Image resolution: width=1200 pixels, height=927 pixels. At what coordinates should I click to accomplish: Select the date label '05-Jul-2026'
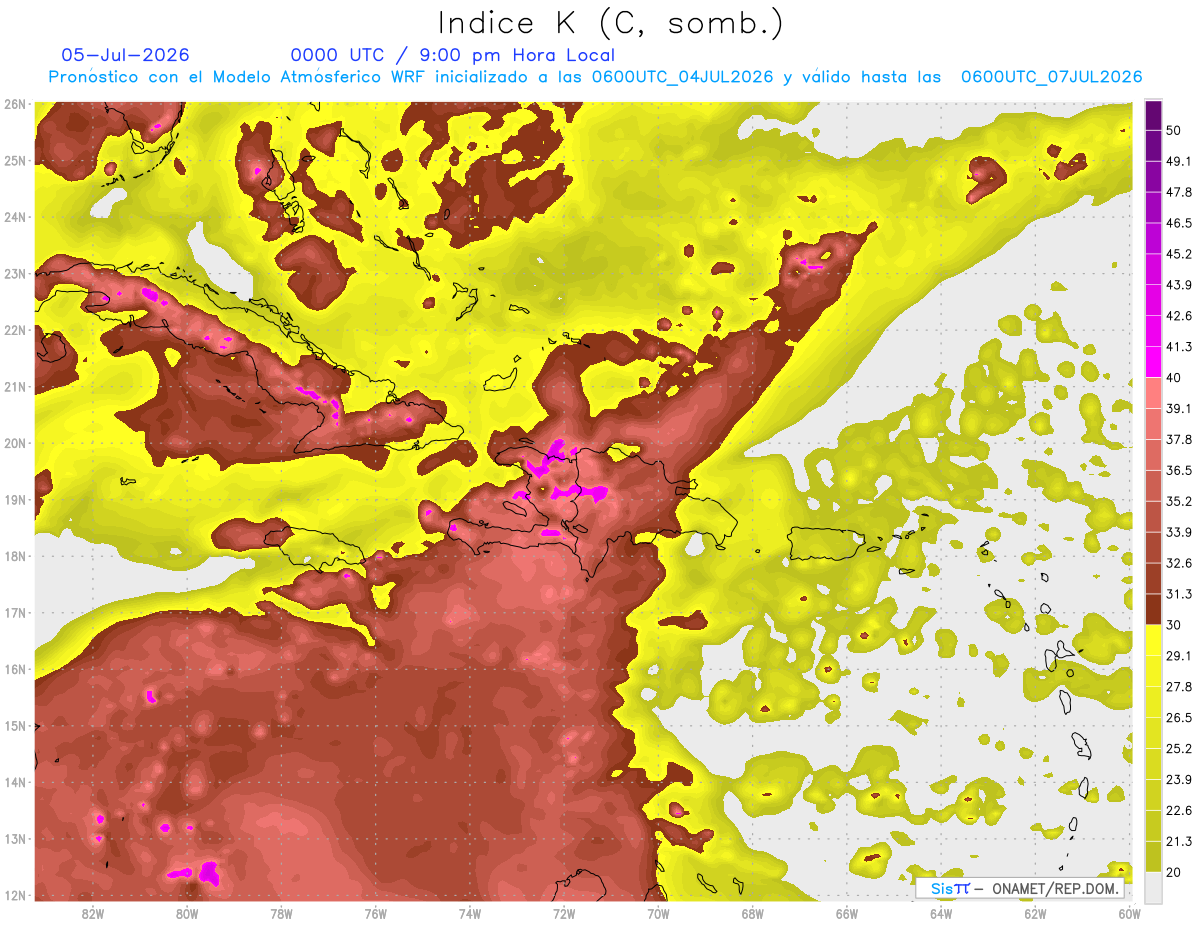(x=125, y=55)
